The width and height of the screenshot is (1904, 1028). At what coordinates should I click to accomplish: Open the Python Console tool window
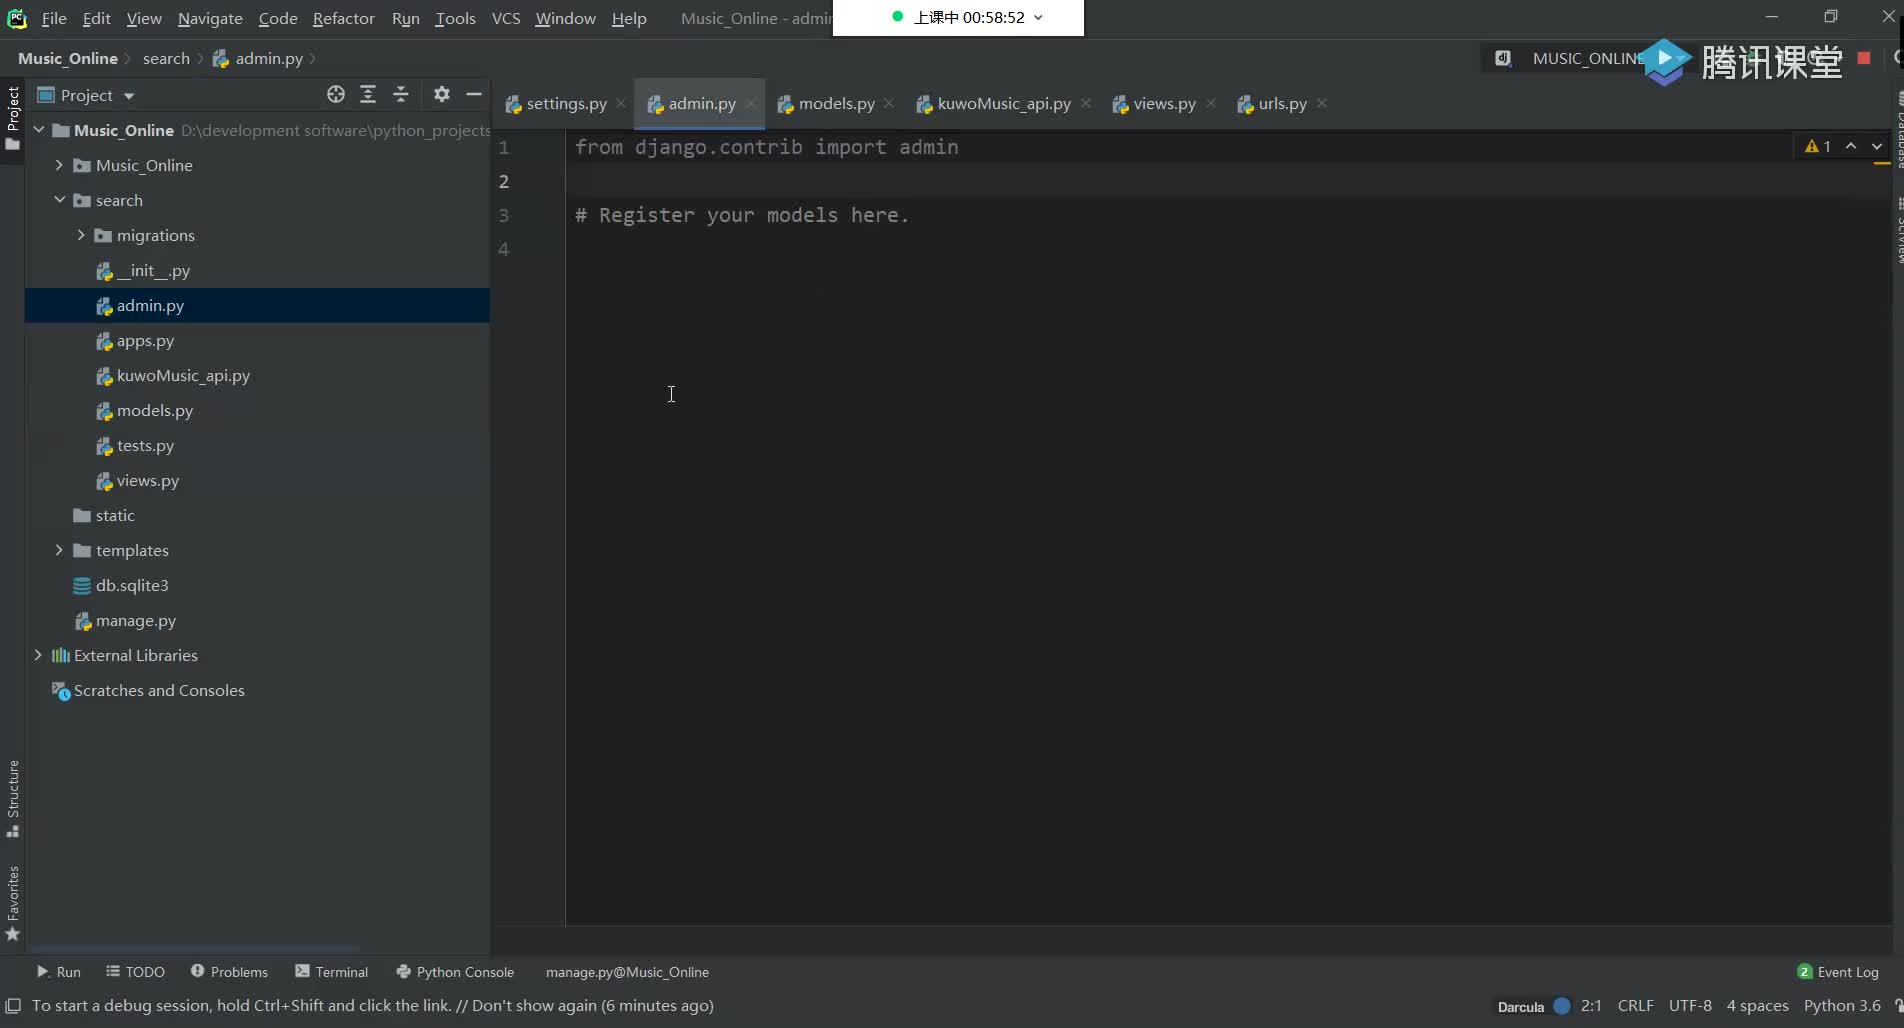[455, 972]
